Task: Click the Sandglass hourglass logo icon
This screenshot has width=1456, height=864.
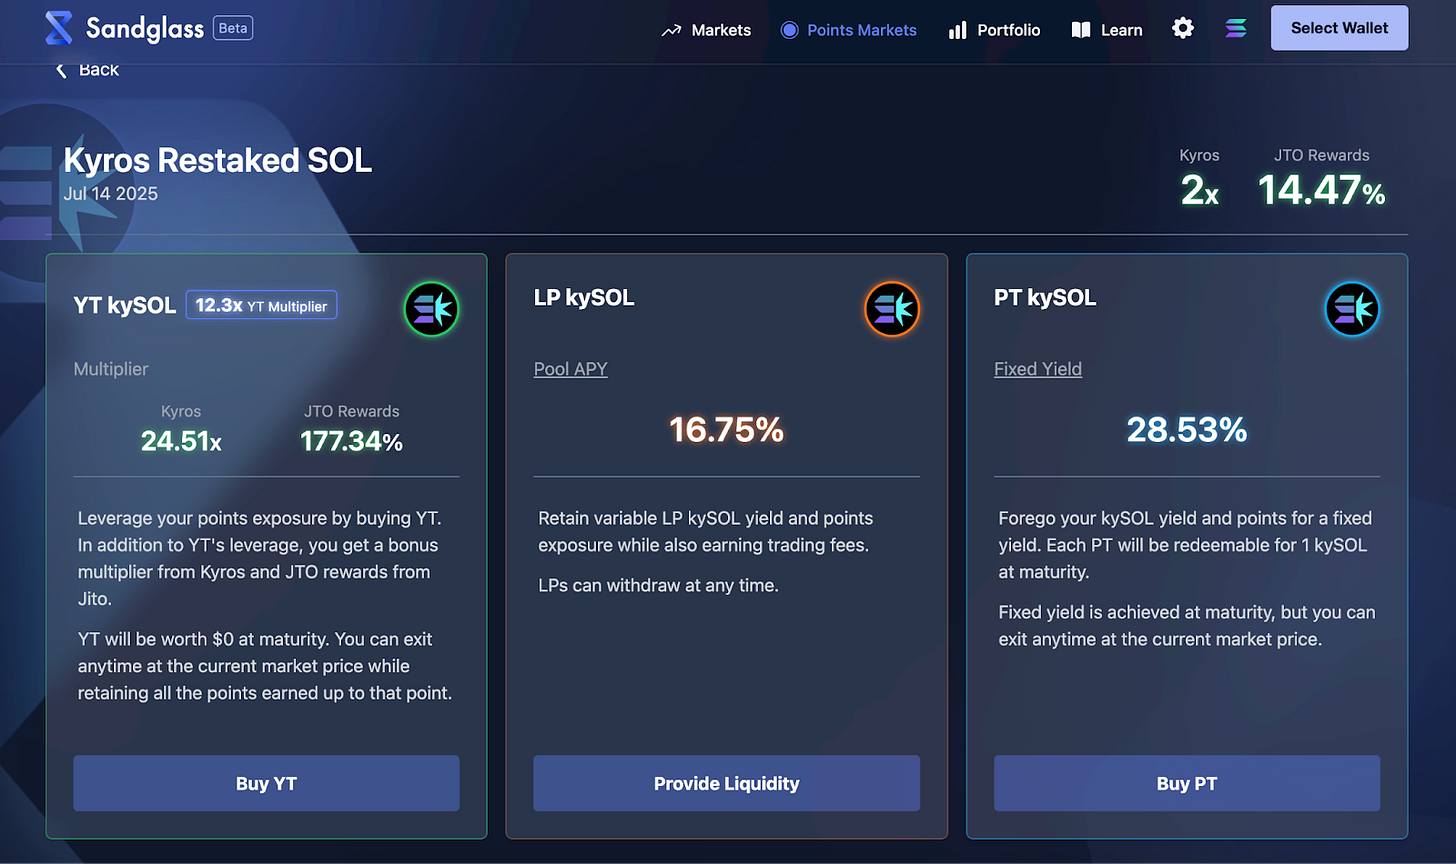Action: coord(59,28)
